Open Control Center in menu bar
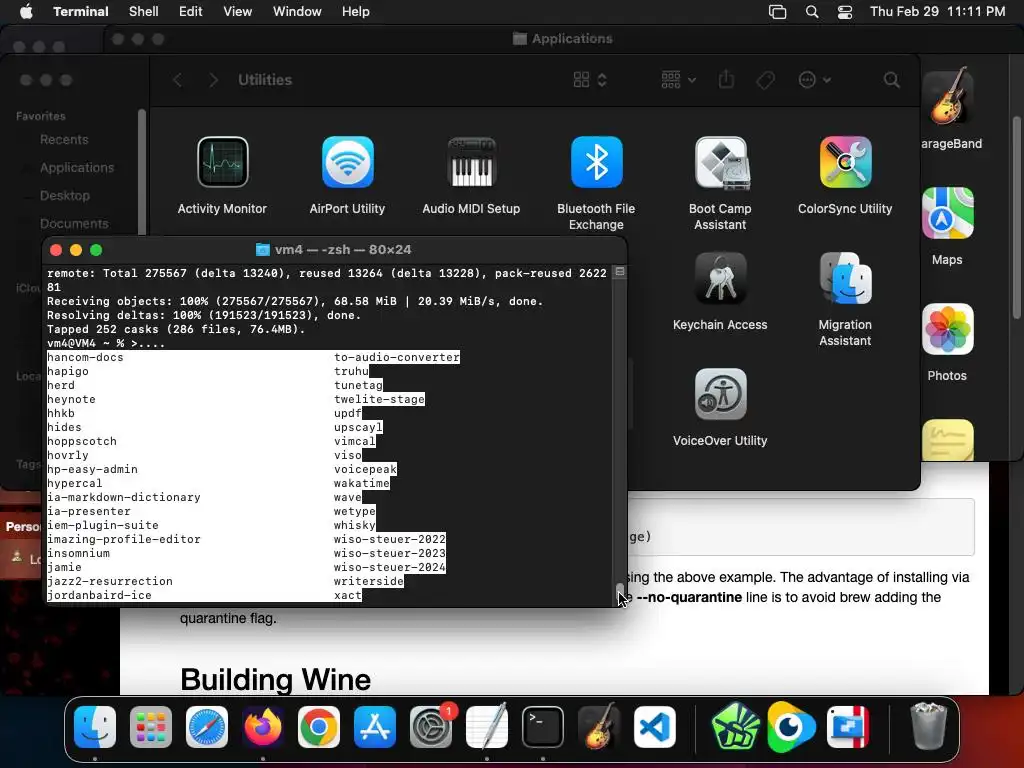Screen dimensions: 1024x768 (x=845, y=12)
